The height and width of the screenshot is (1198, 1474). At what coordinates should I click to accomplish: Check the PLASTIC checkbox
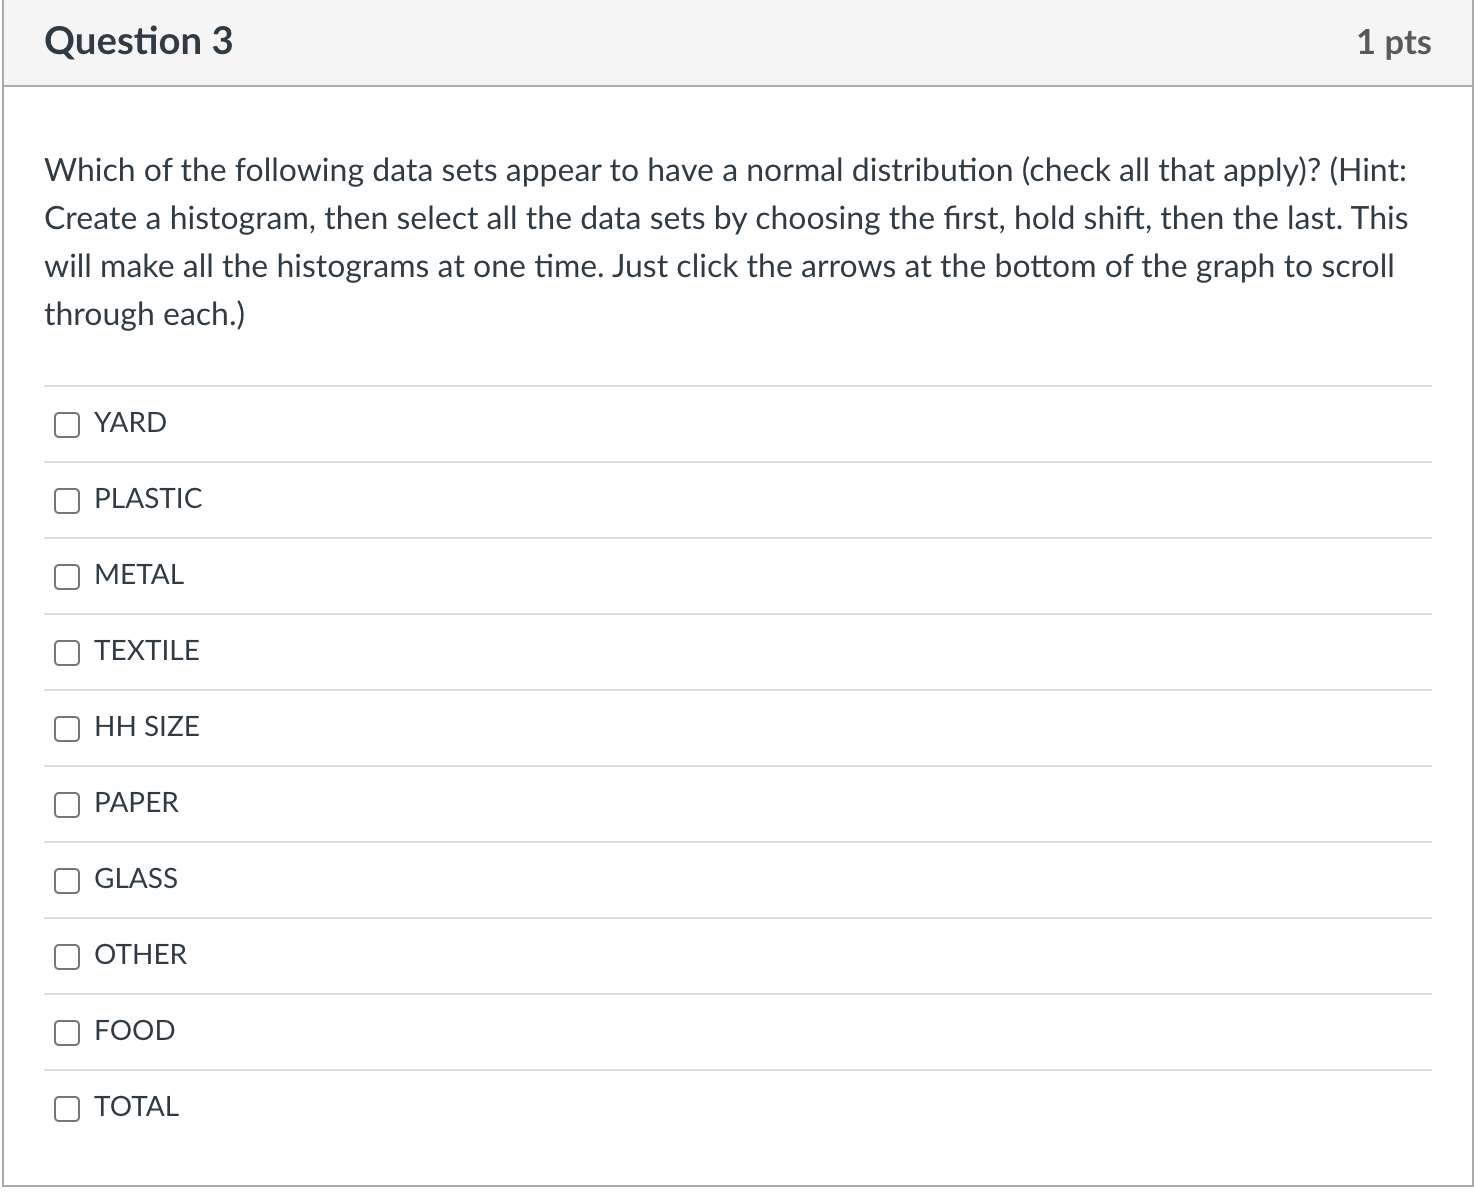66,500
